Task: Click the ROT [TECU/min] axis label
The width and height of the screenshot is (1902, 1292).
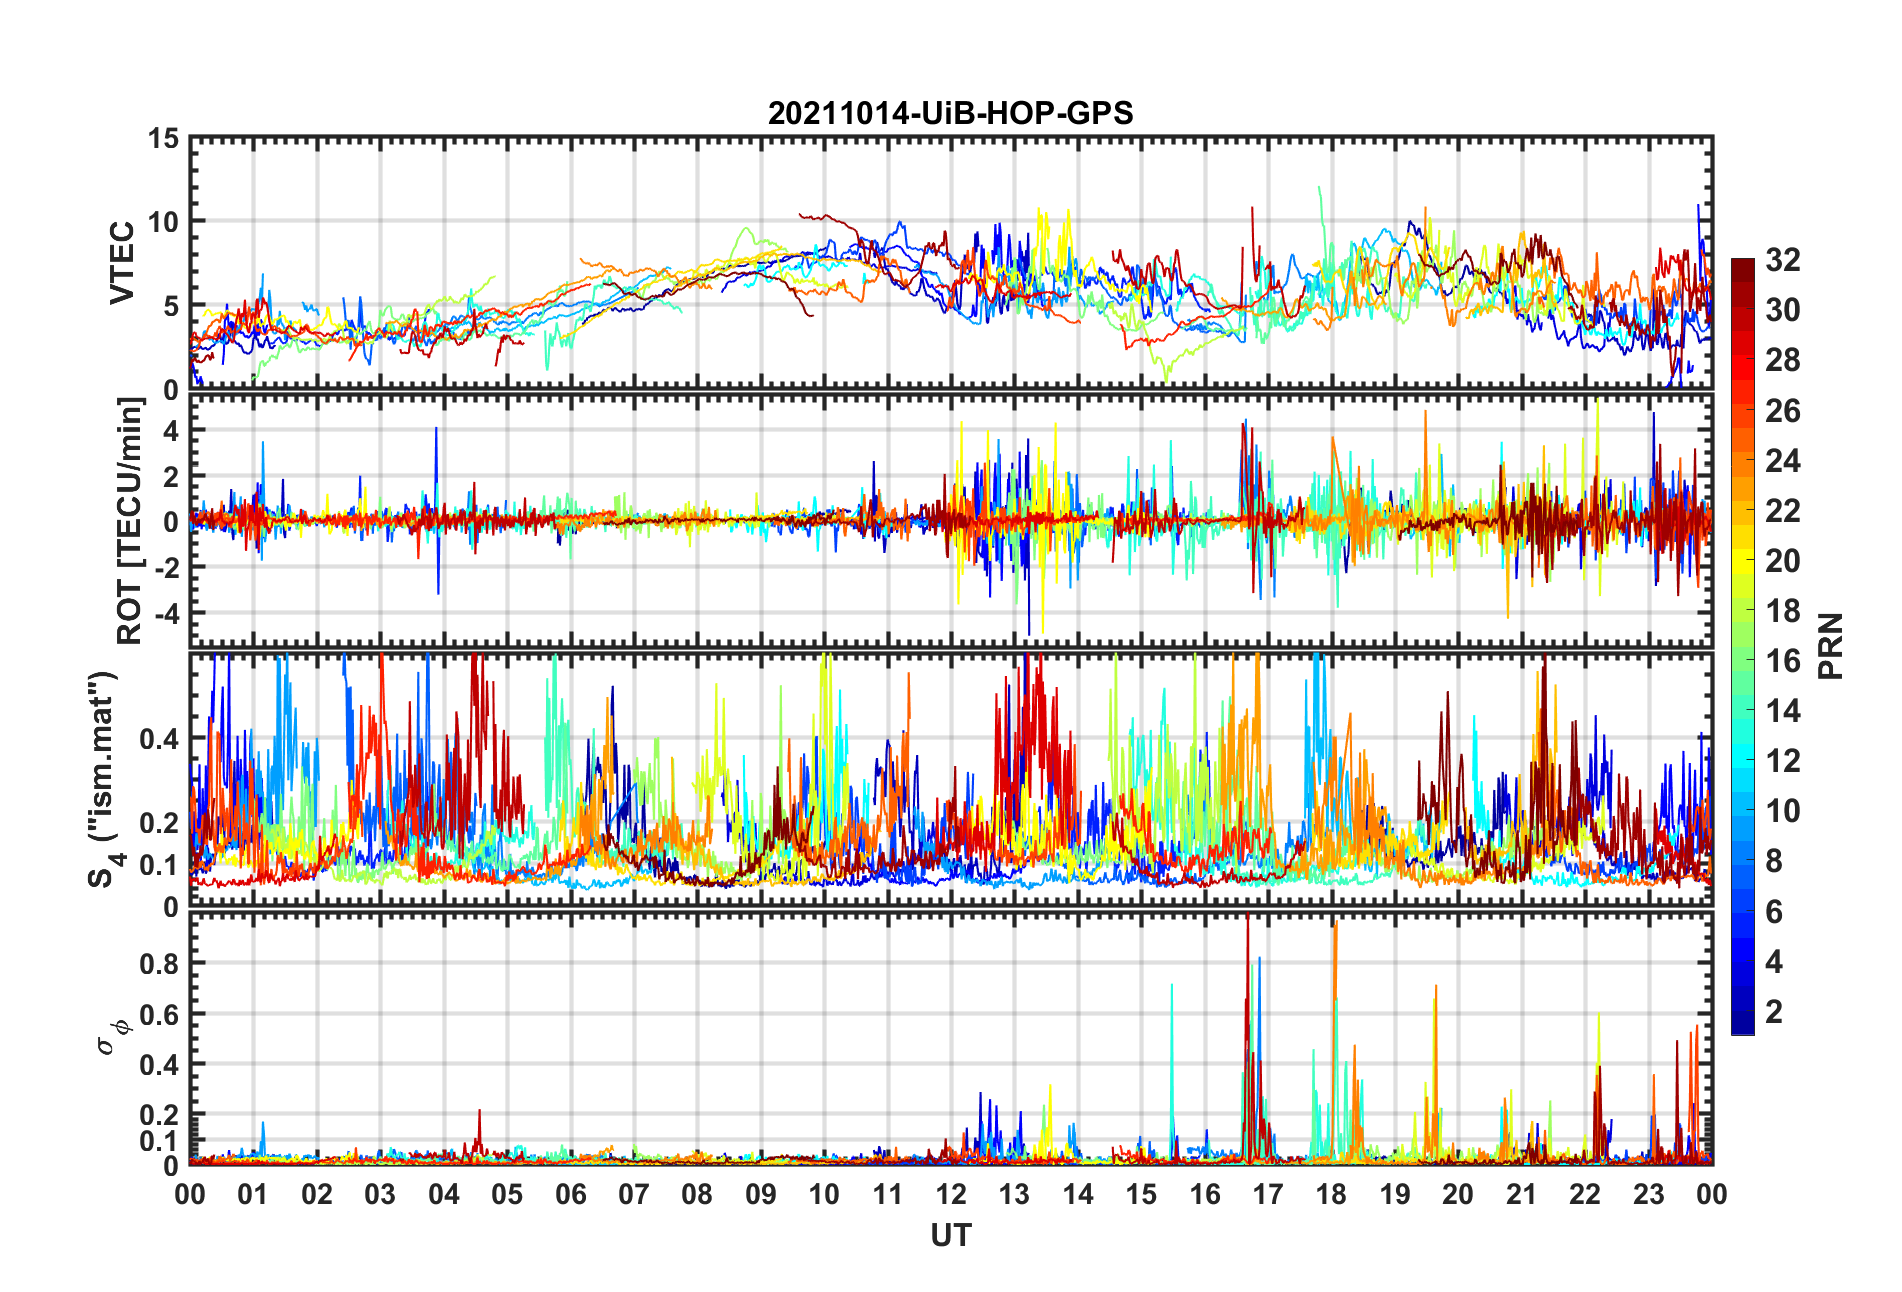Action: click(130, 521)
